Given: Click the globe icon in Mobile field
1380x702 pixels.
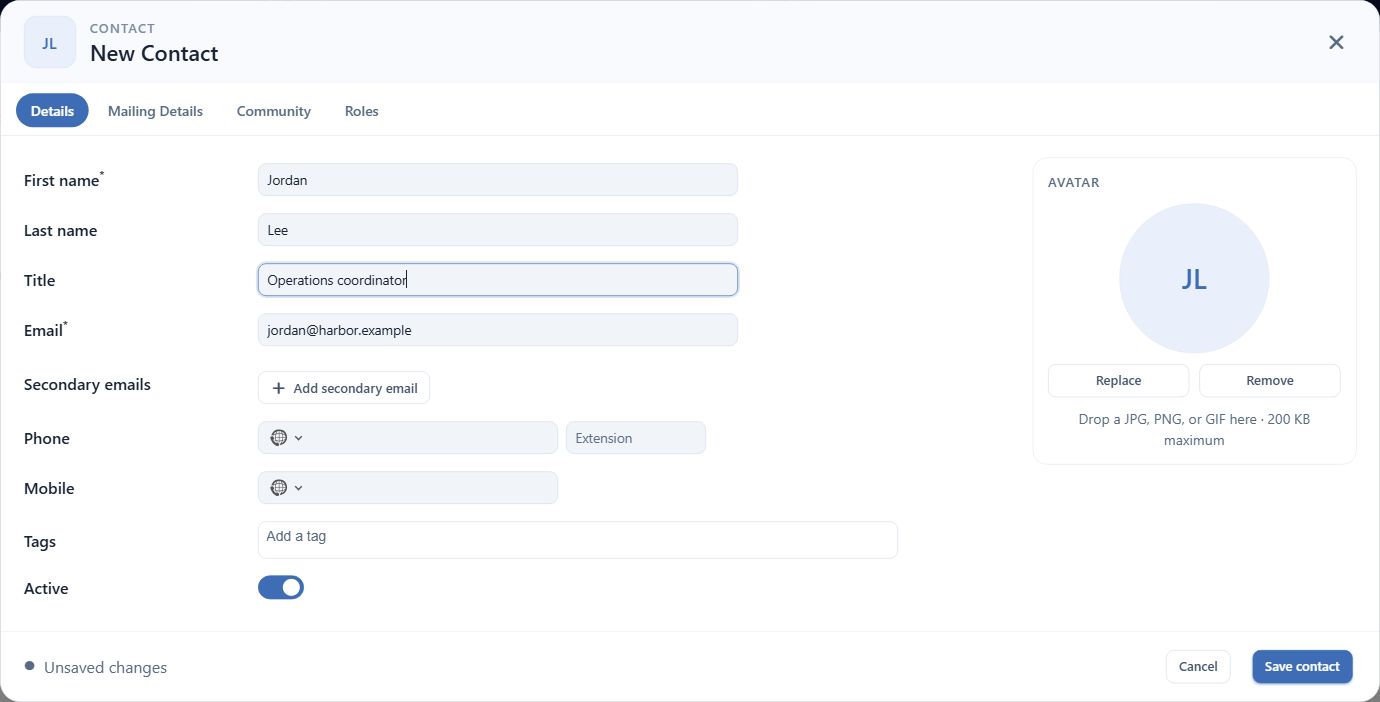Looking at the screenshot, I should point(279,488).
